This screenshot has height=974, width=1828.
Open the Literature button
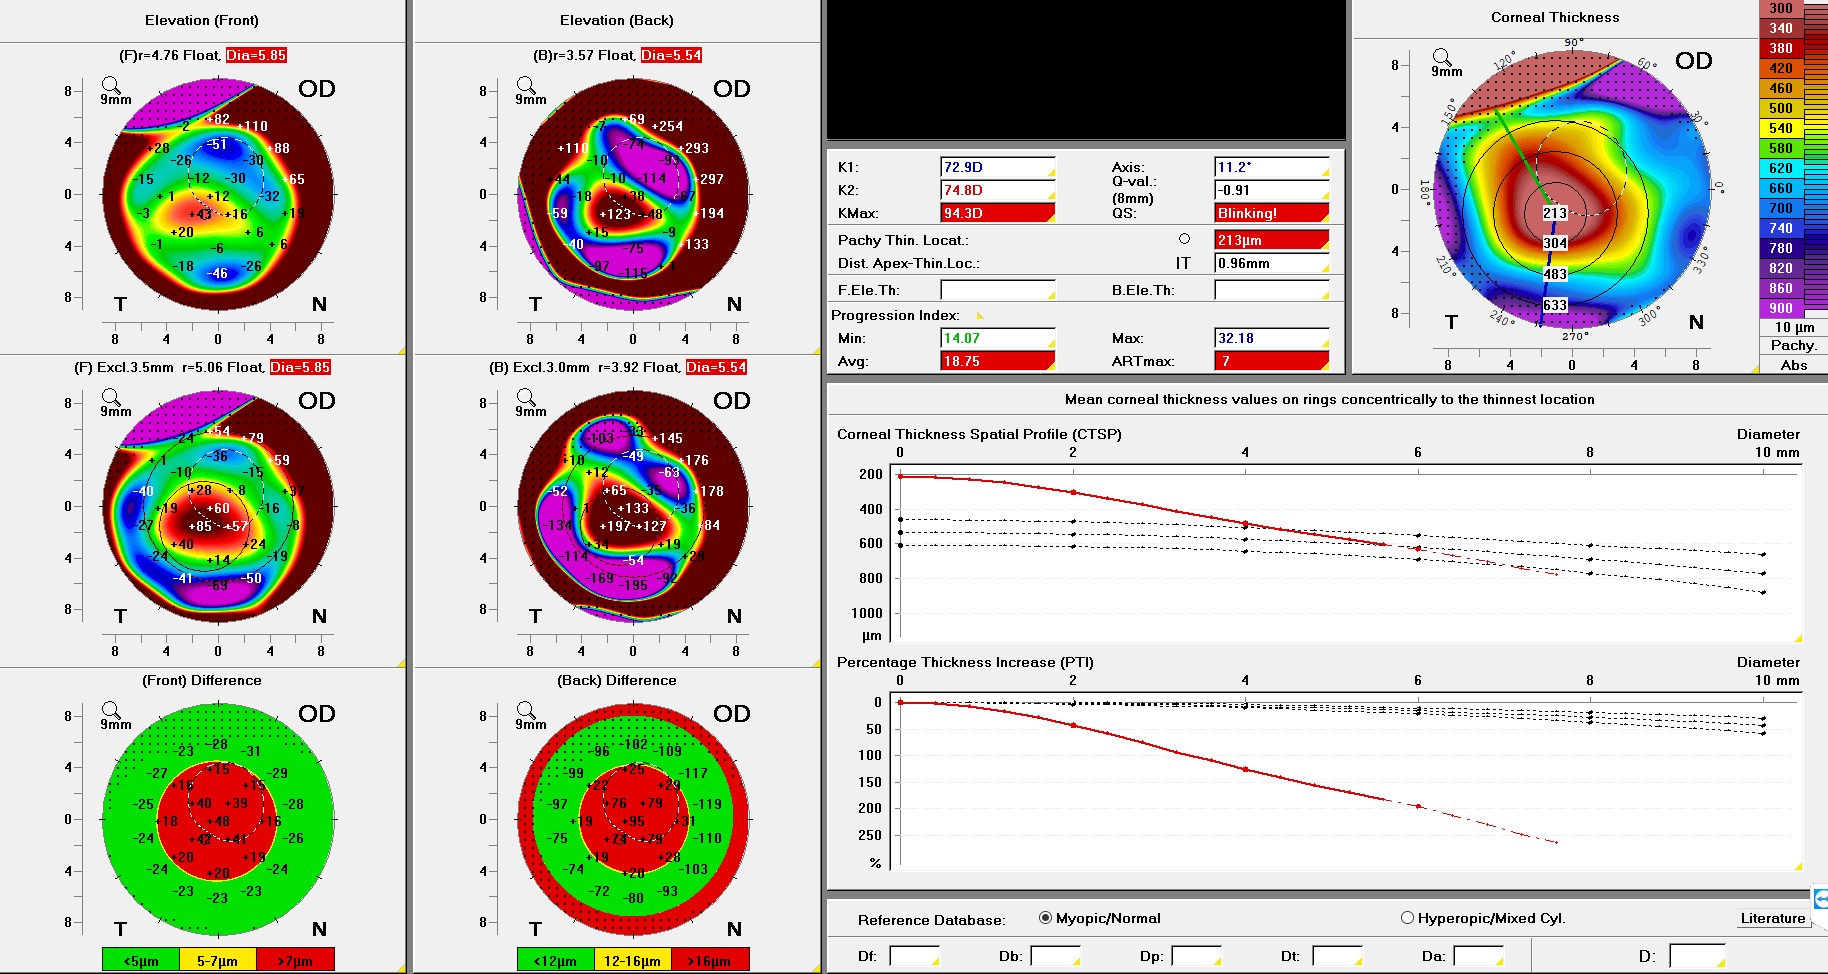[1773, 918]
